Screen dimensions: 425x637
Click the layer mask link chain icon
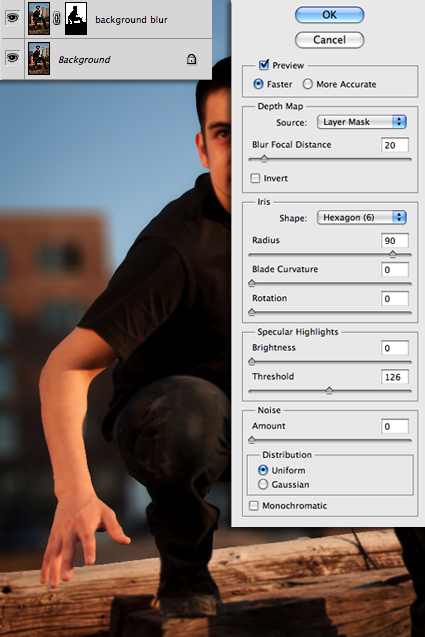tap(57, 18)
